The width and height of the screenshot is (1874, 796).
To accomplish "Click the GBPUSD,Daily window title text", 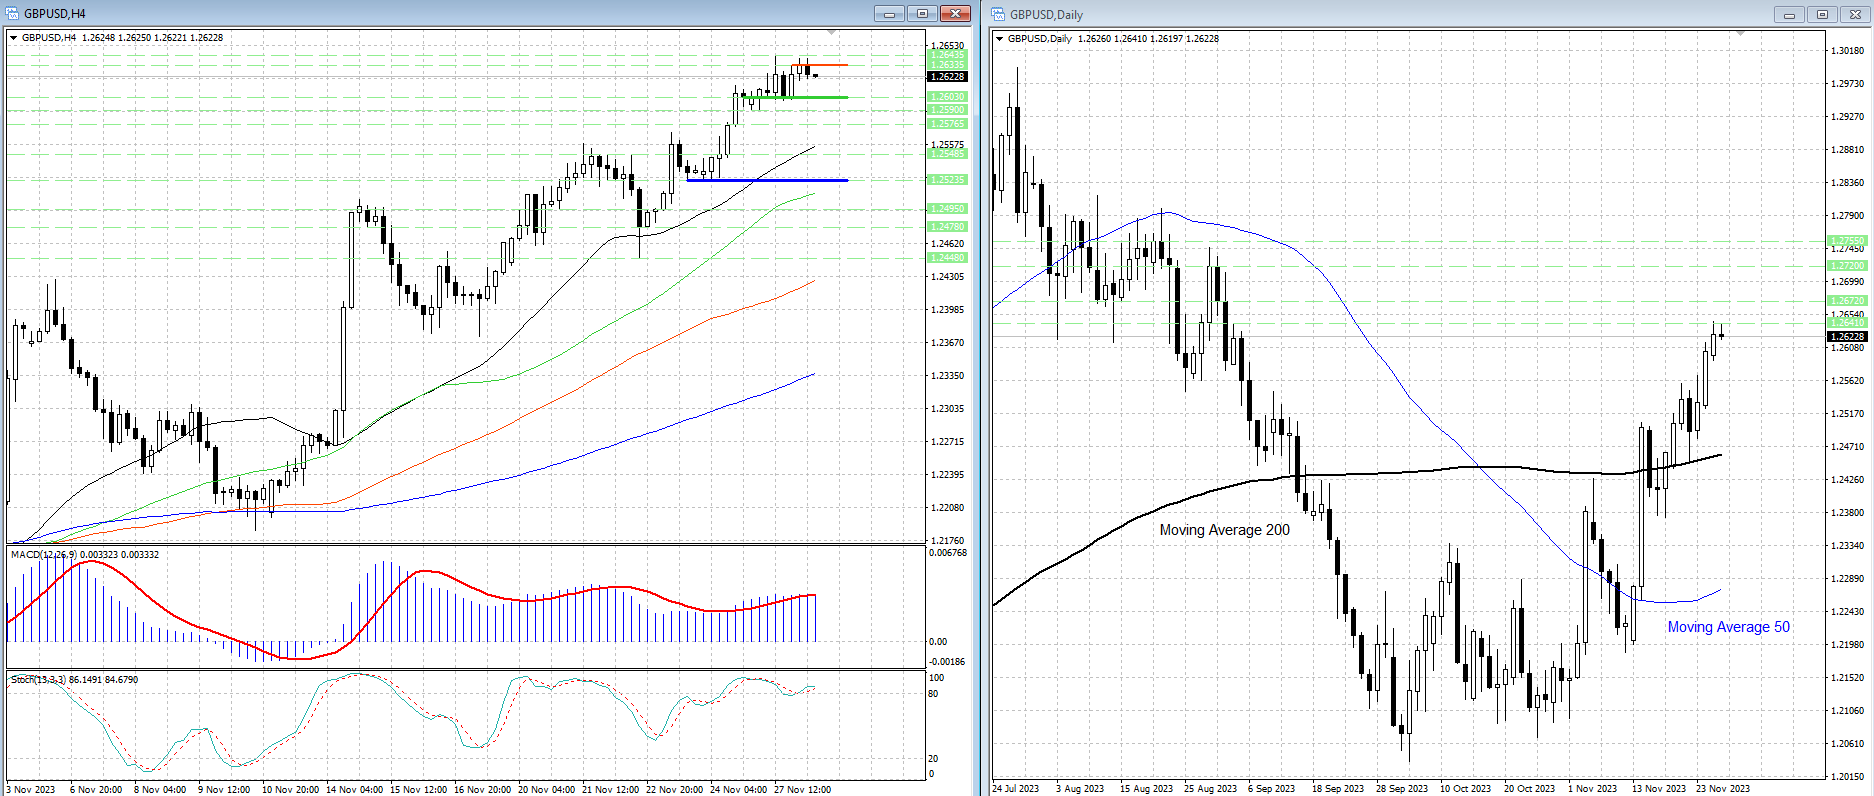I will [x=1046, y=15].
